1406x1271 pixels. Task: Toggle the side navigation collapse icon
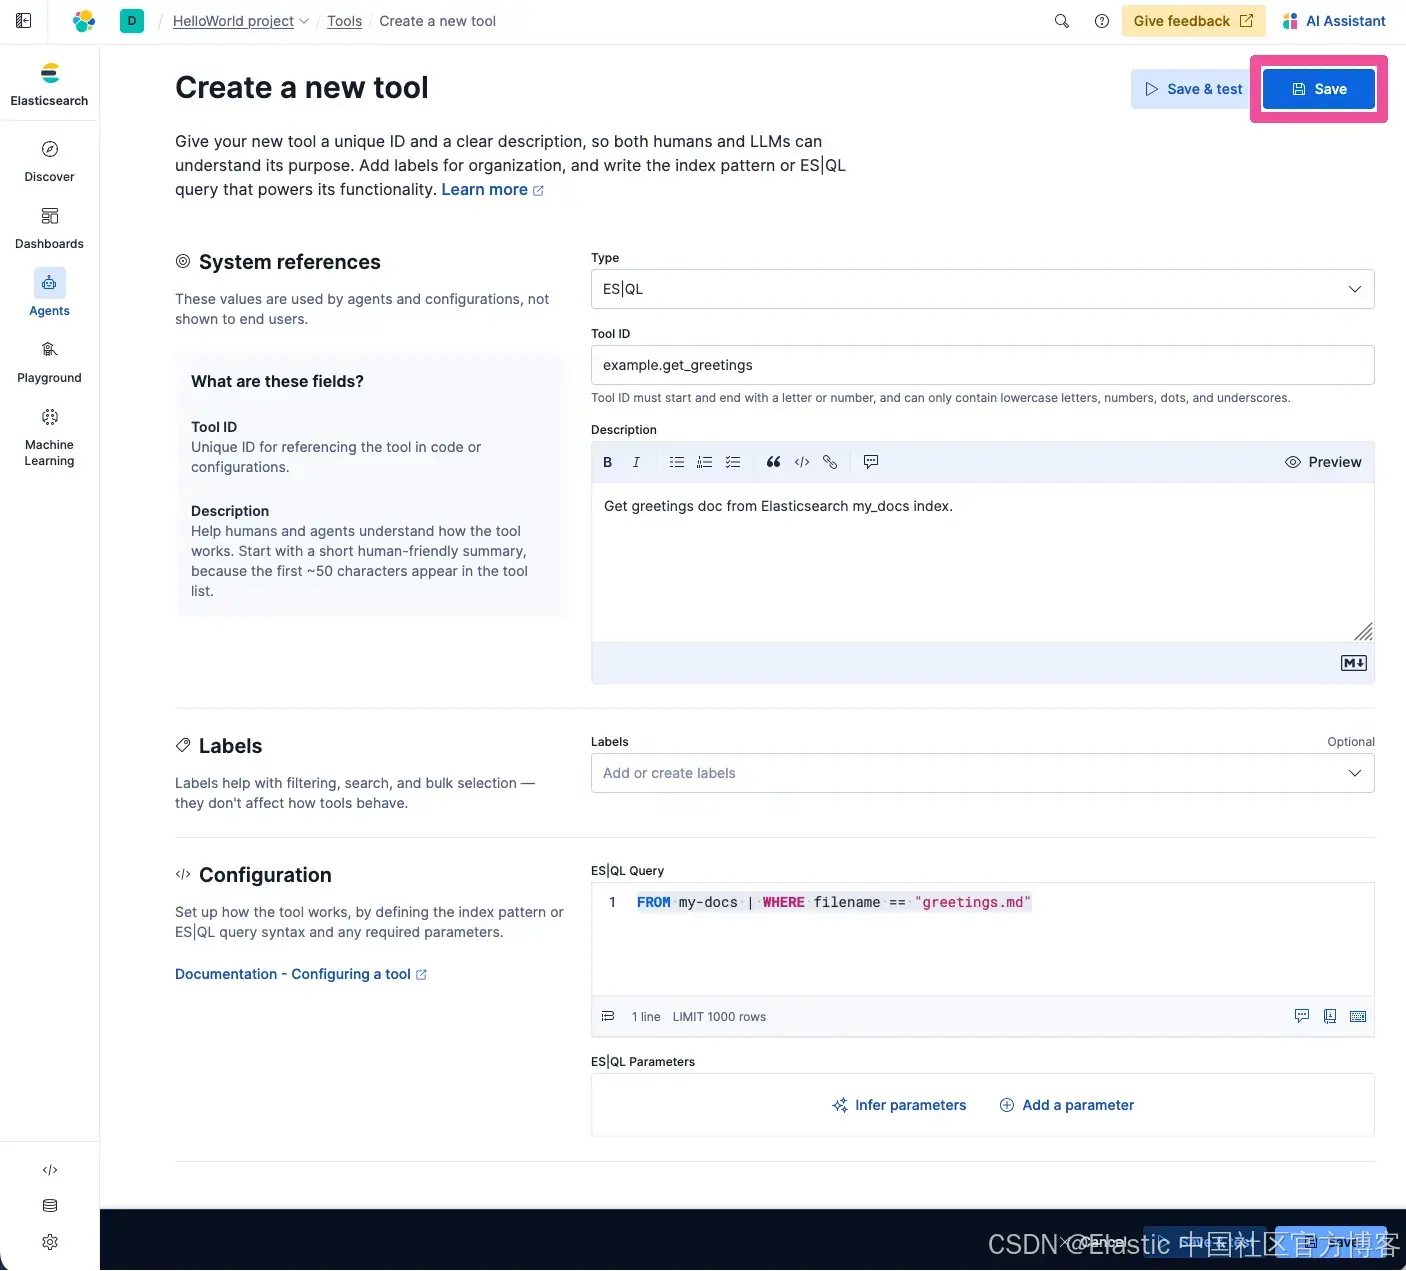coord(24,20)
